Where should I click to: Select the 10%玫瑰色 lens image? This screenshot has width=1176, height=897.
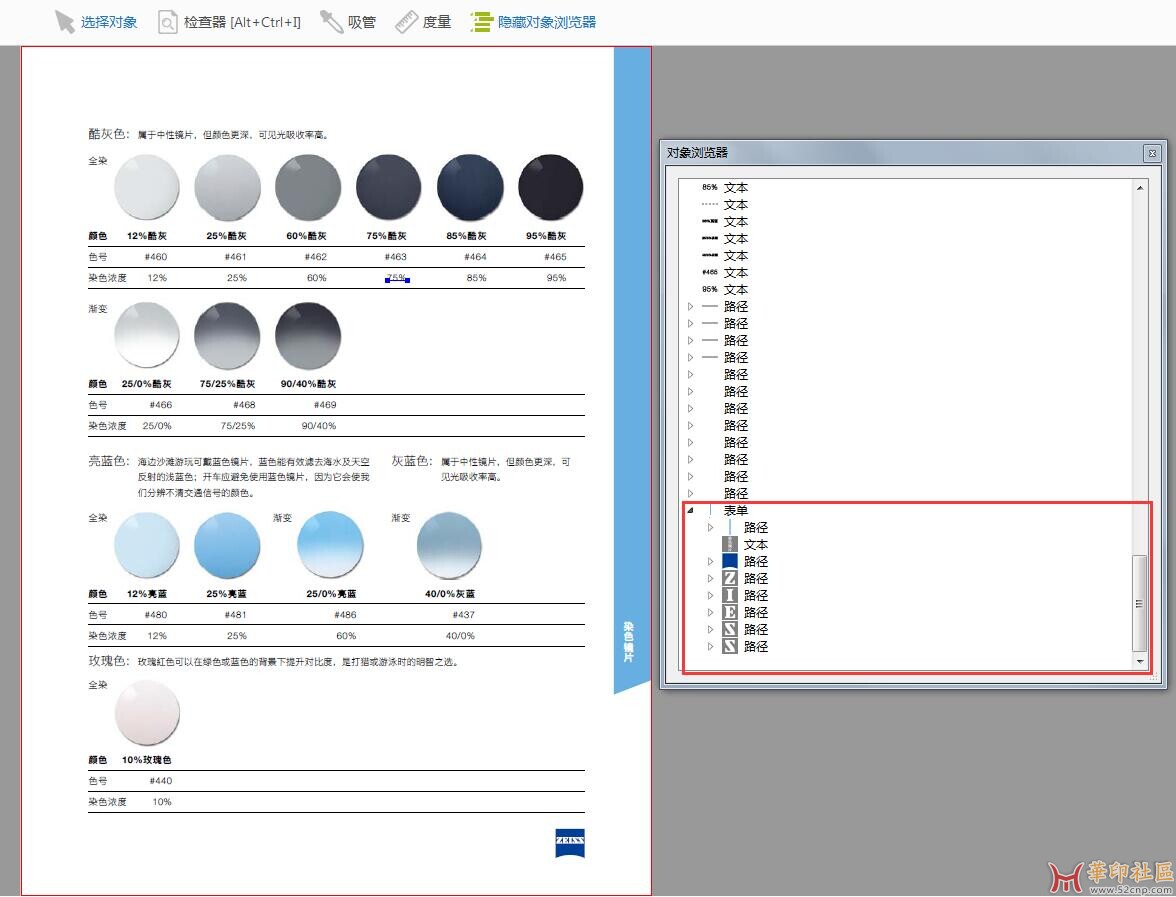point(147,712)
